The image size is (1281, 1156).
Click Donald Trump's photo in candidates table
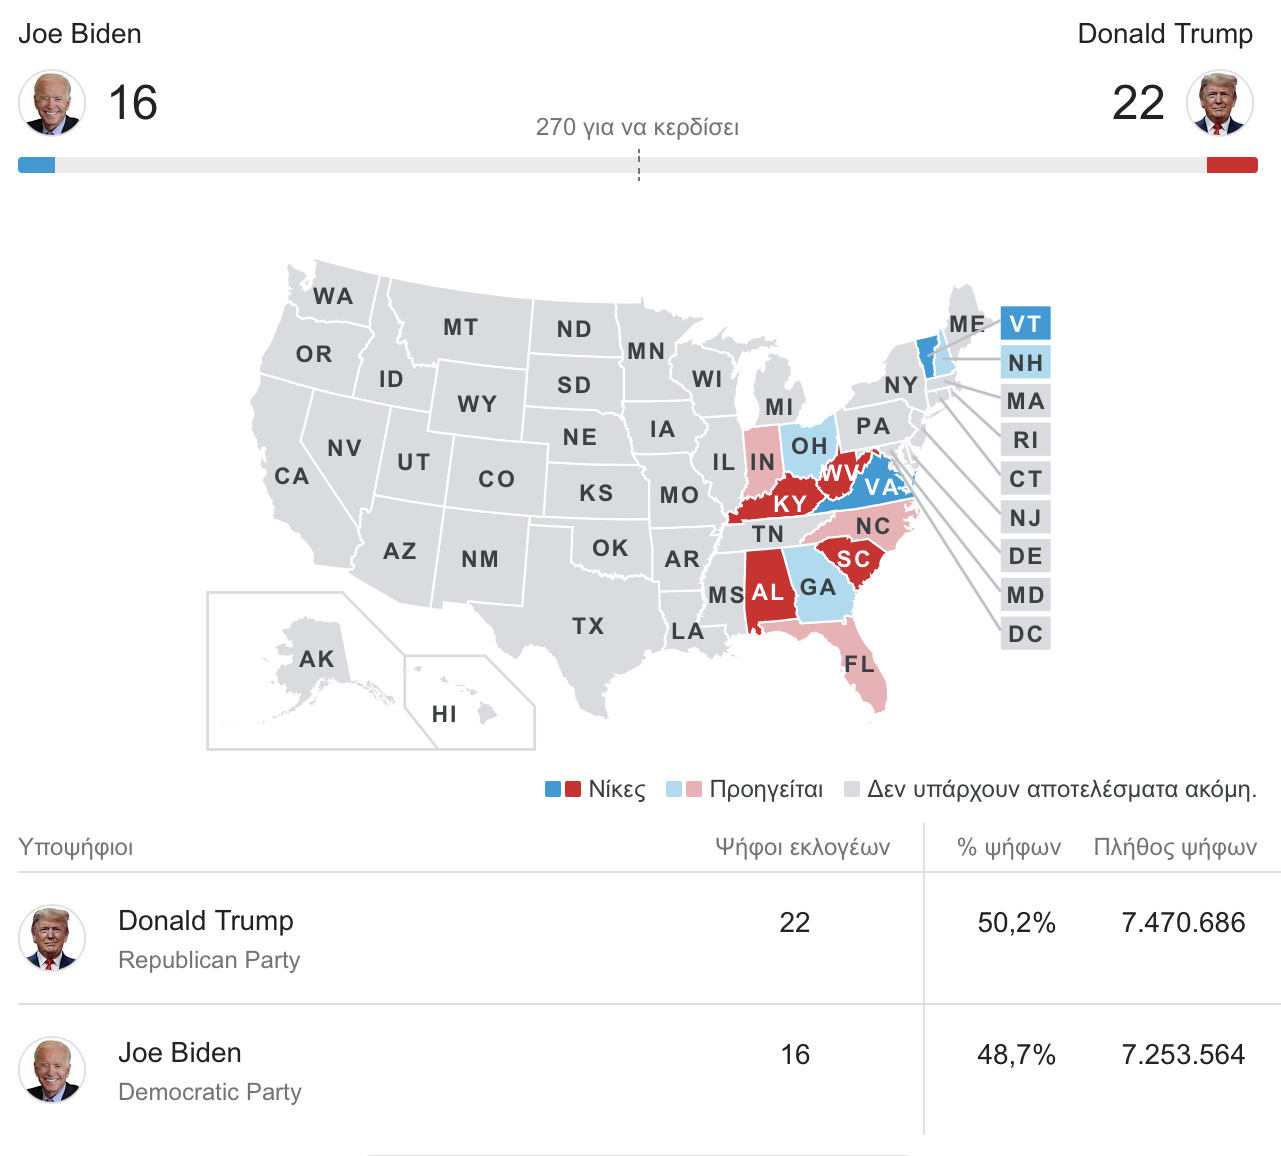coord(52,939)
